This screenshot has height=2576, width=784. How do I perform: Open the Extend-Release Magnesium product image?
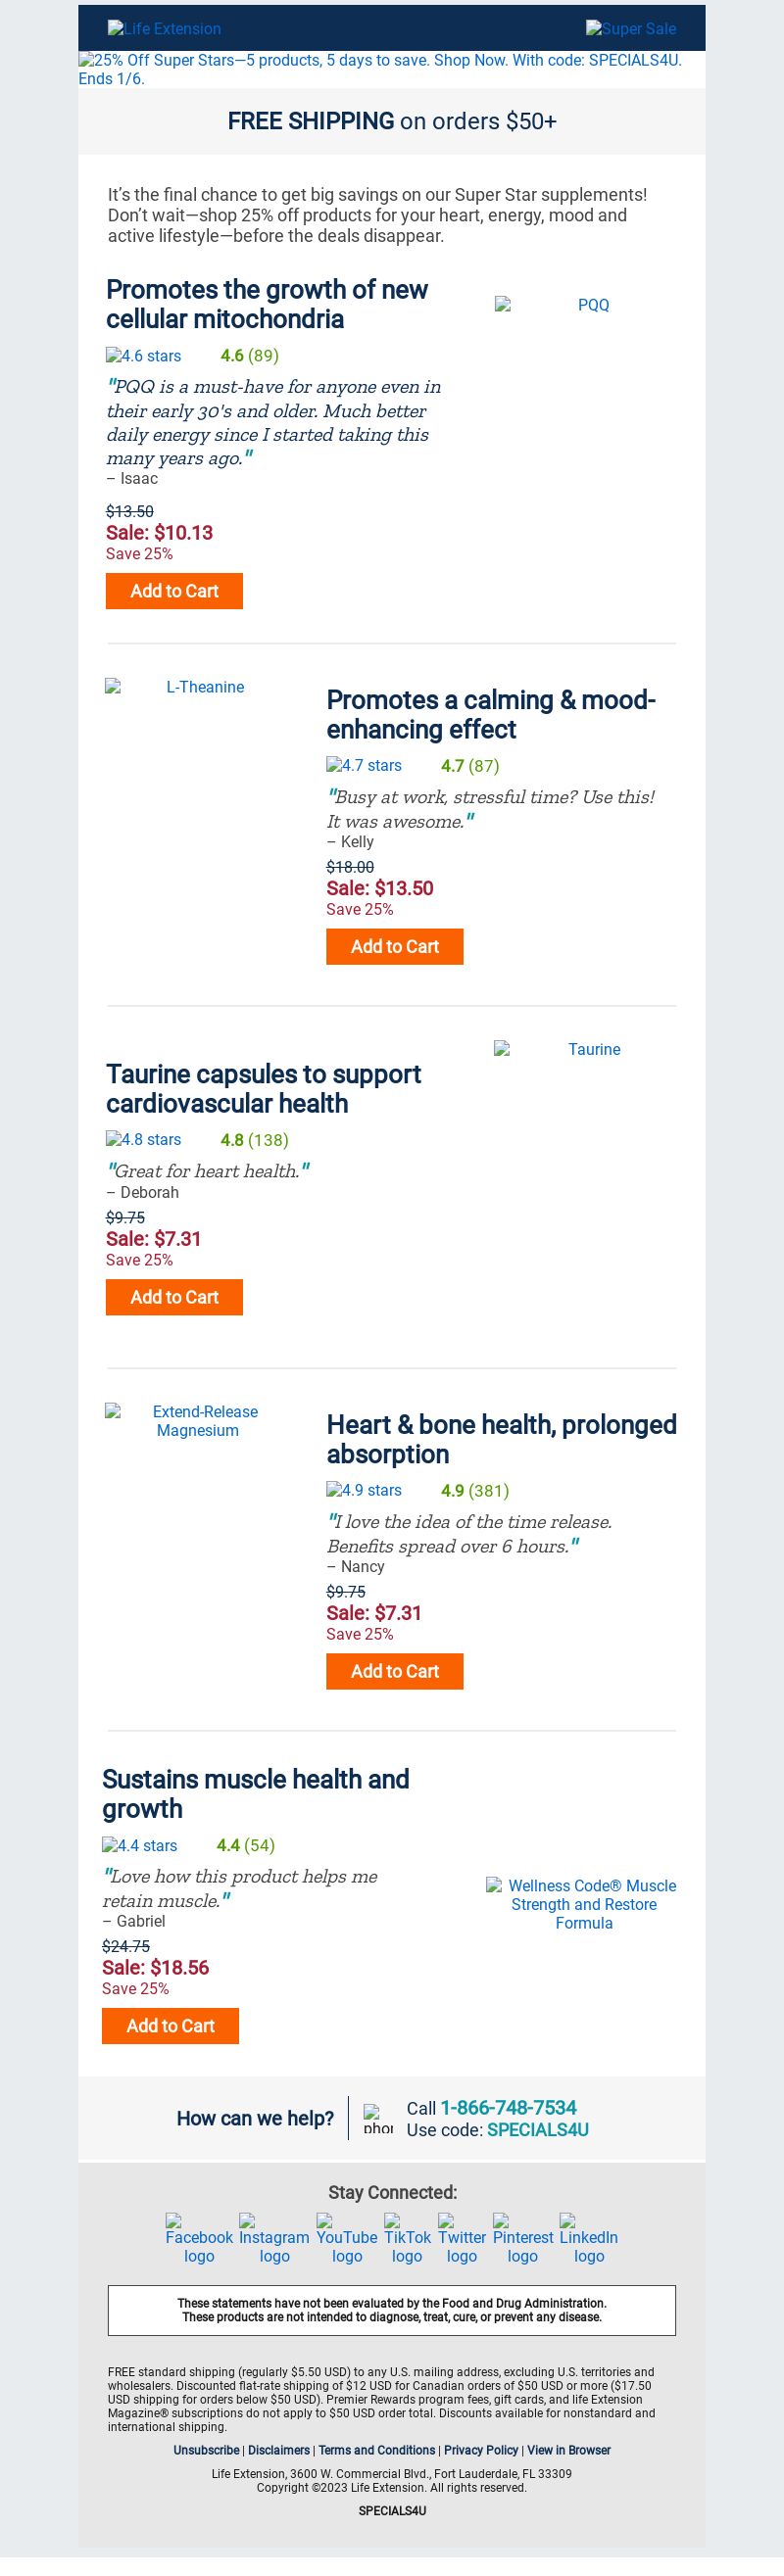point(197,1421)
